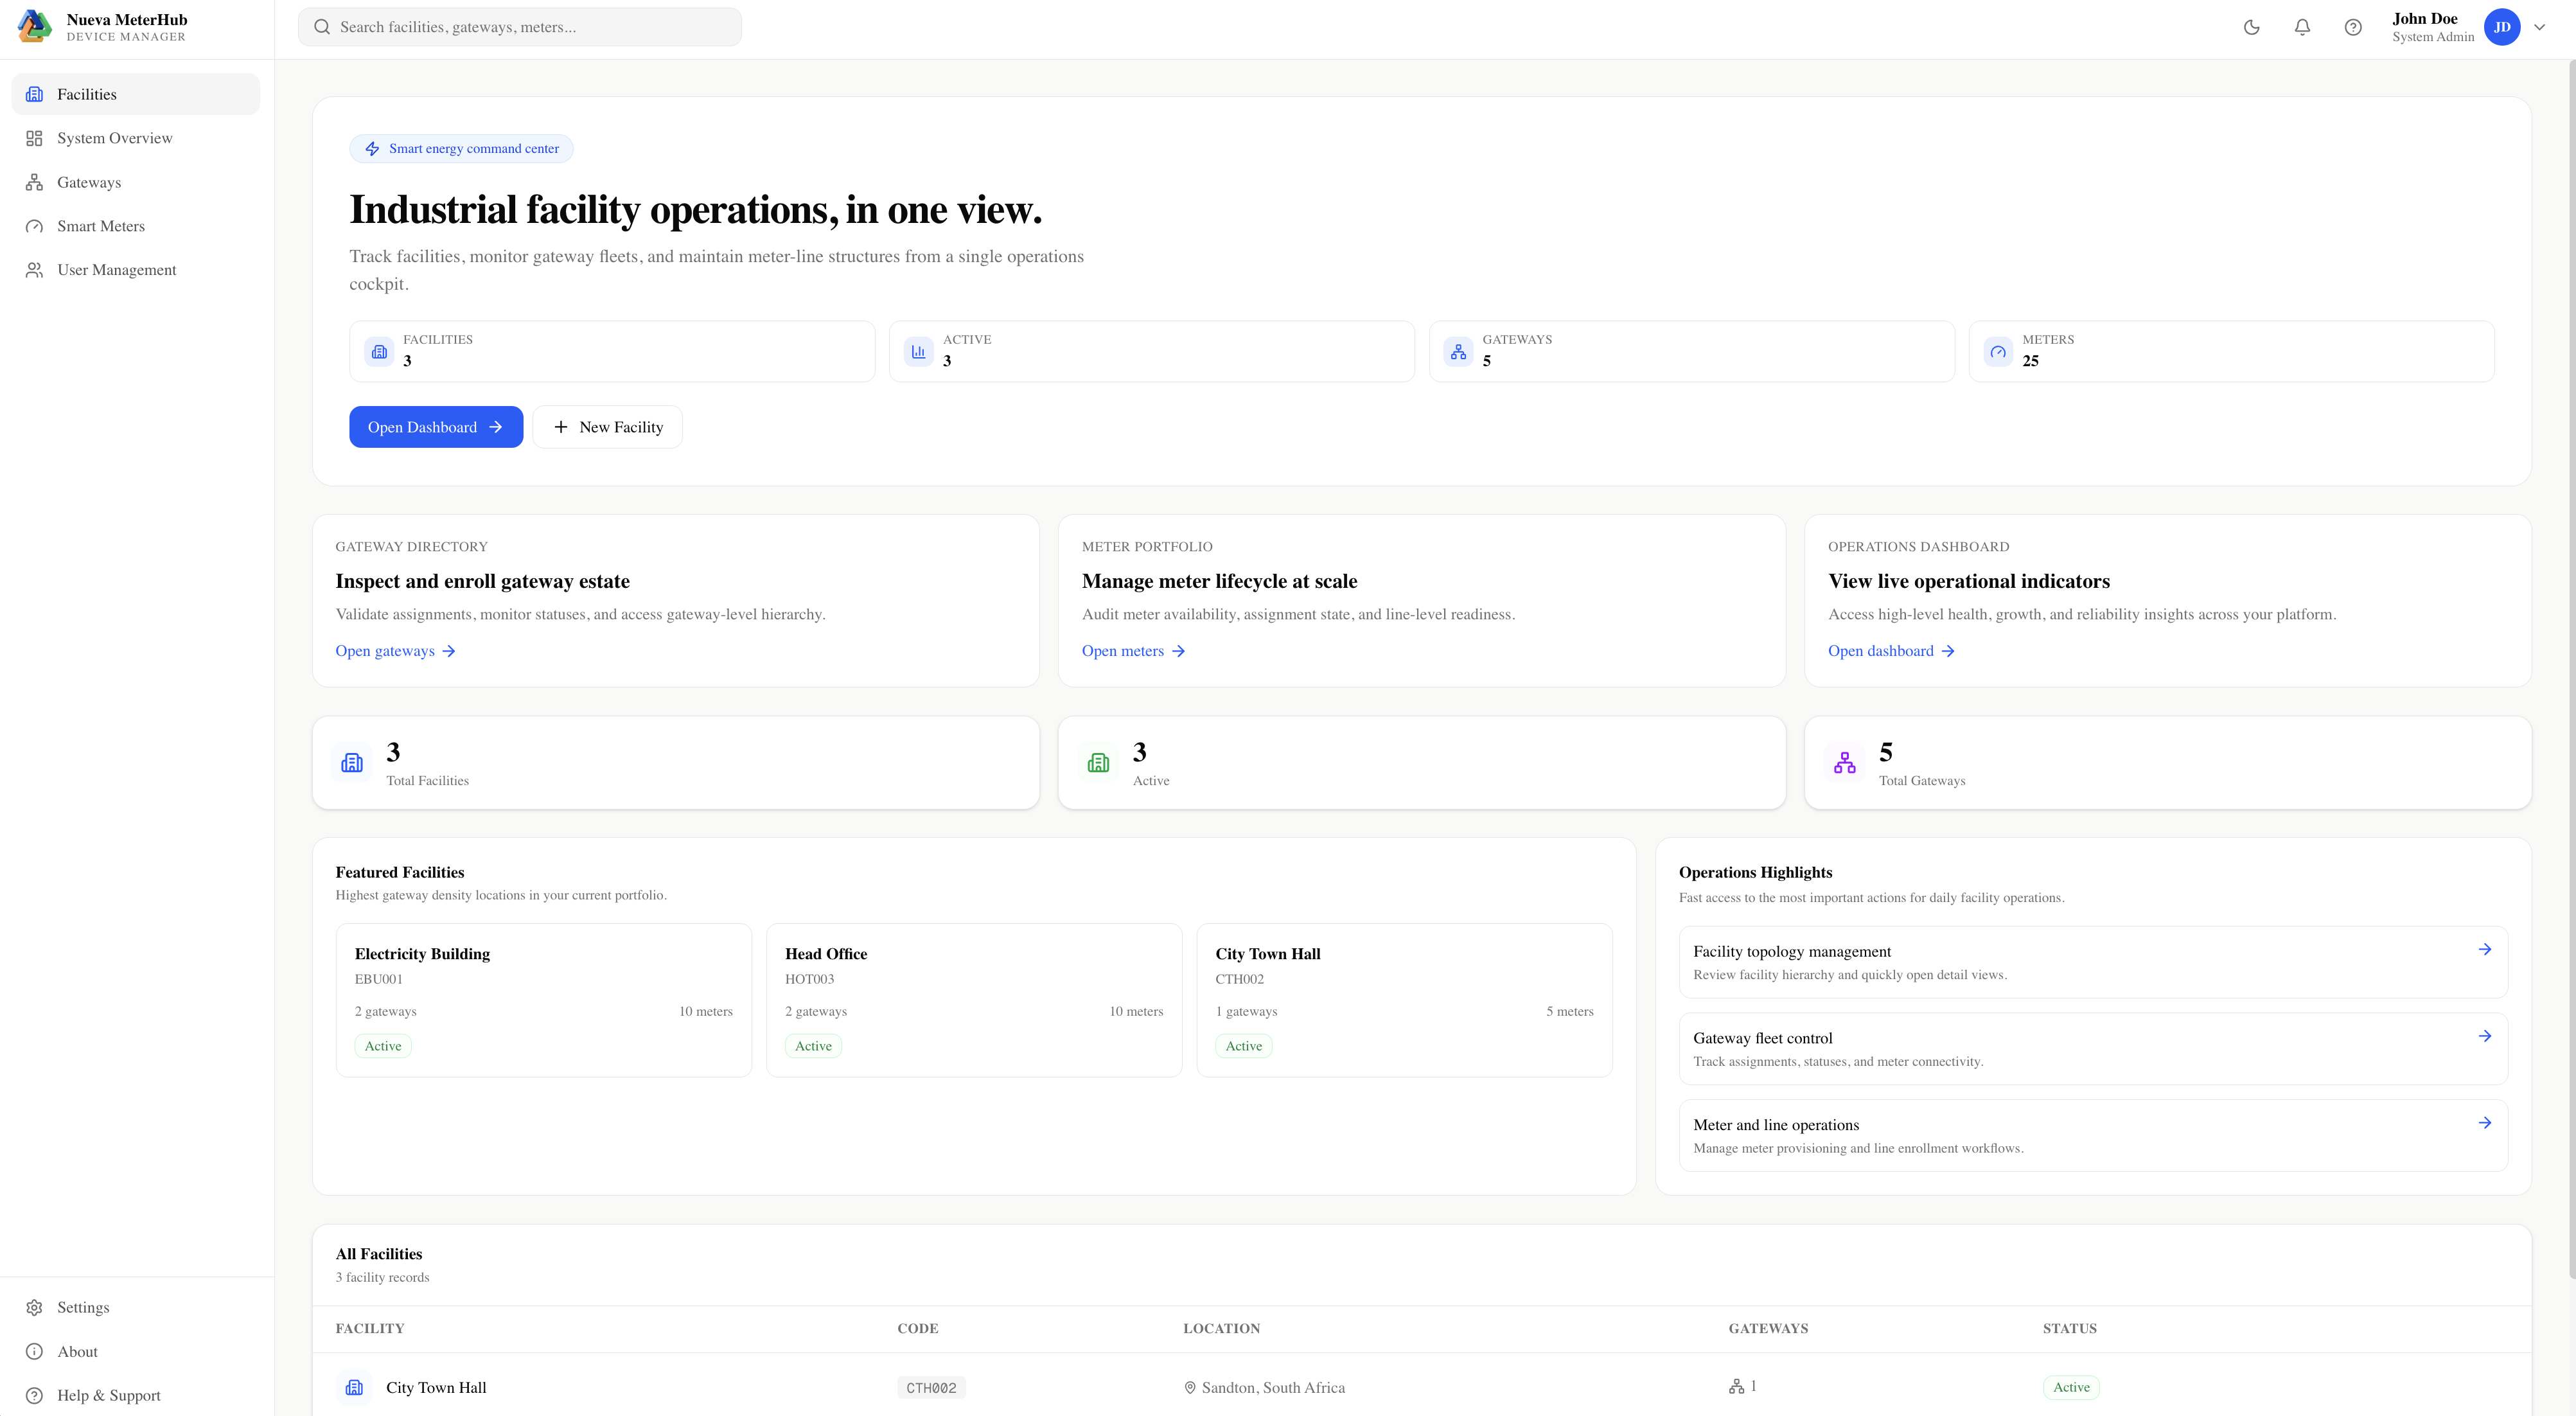Click the gateway count icon in the City Town Hall row

1736,1387
